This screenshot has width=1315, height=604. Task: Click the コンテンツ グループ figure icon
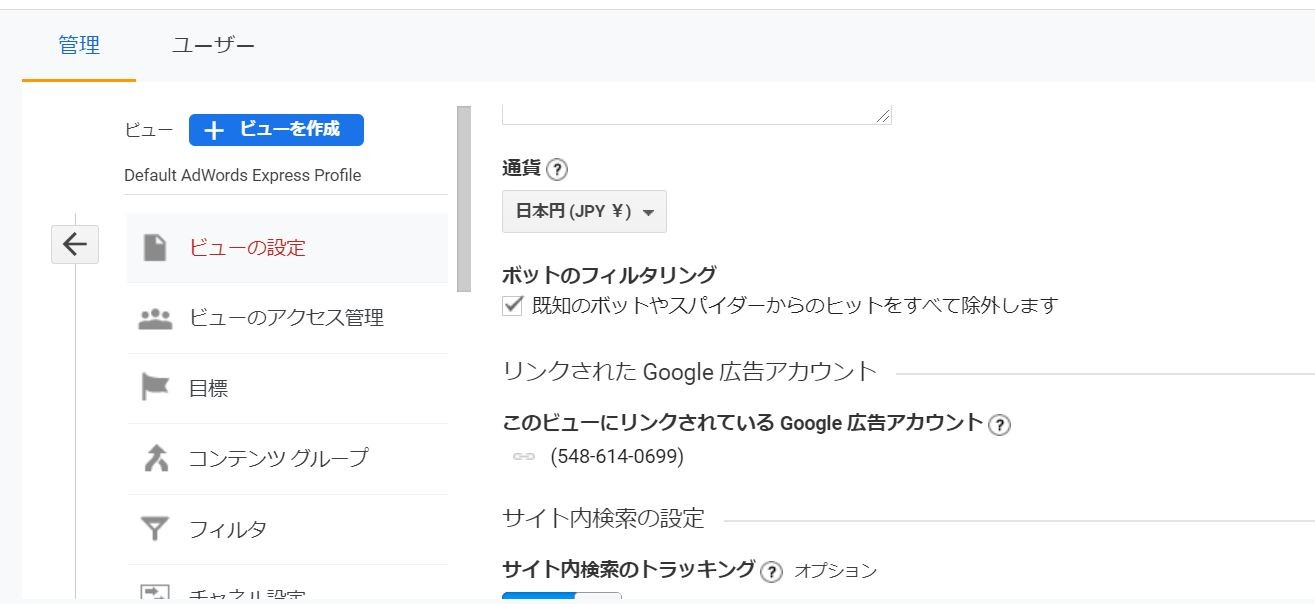coord(156,458)
